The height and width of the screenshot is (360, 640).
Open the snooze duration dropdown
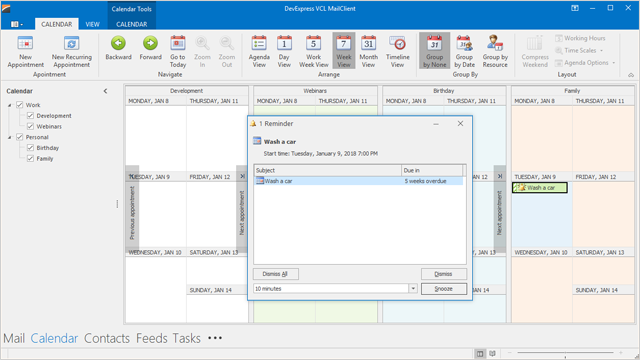(x=413, y=289)
